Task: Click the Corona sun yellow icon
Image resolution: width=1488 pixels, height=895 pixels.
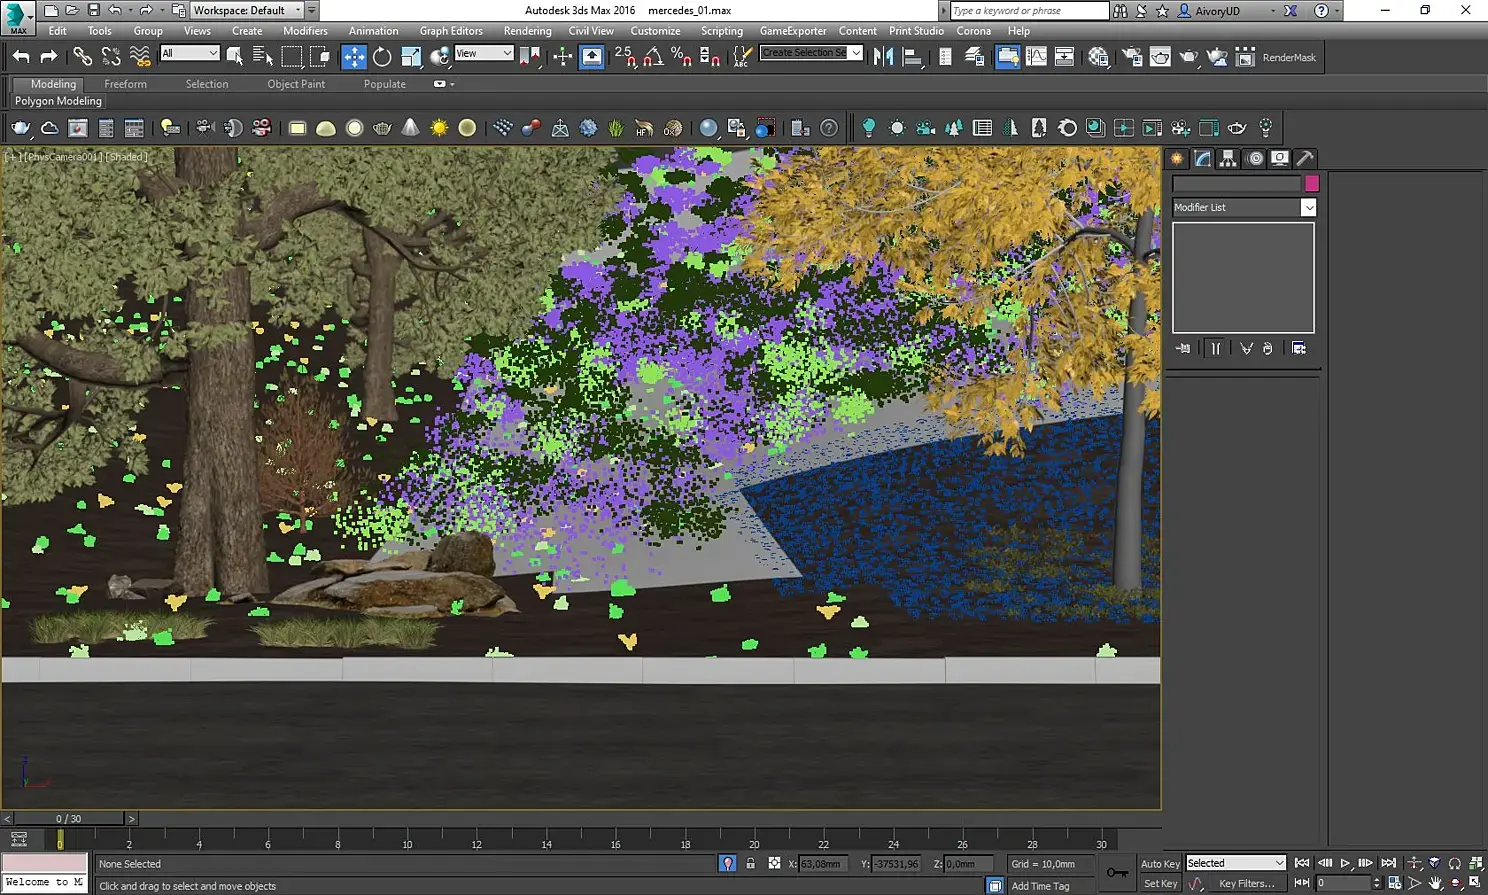Action: coord(439,128)
